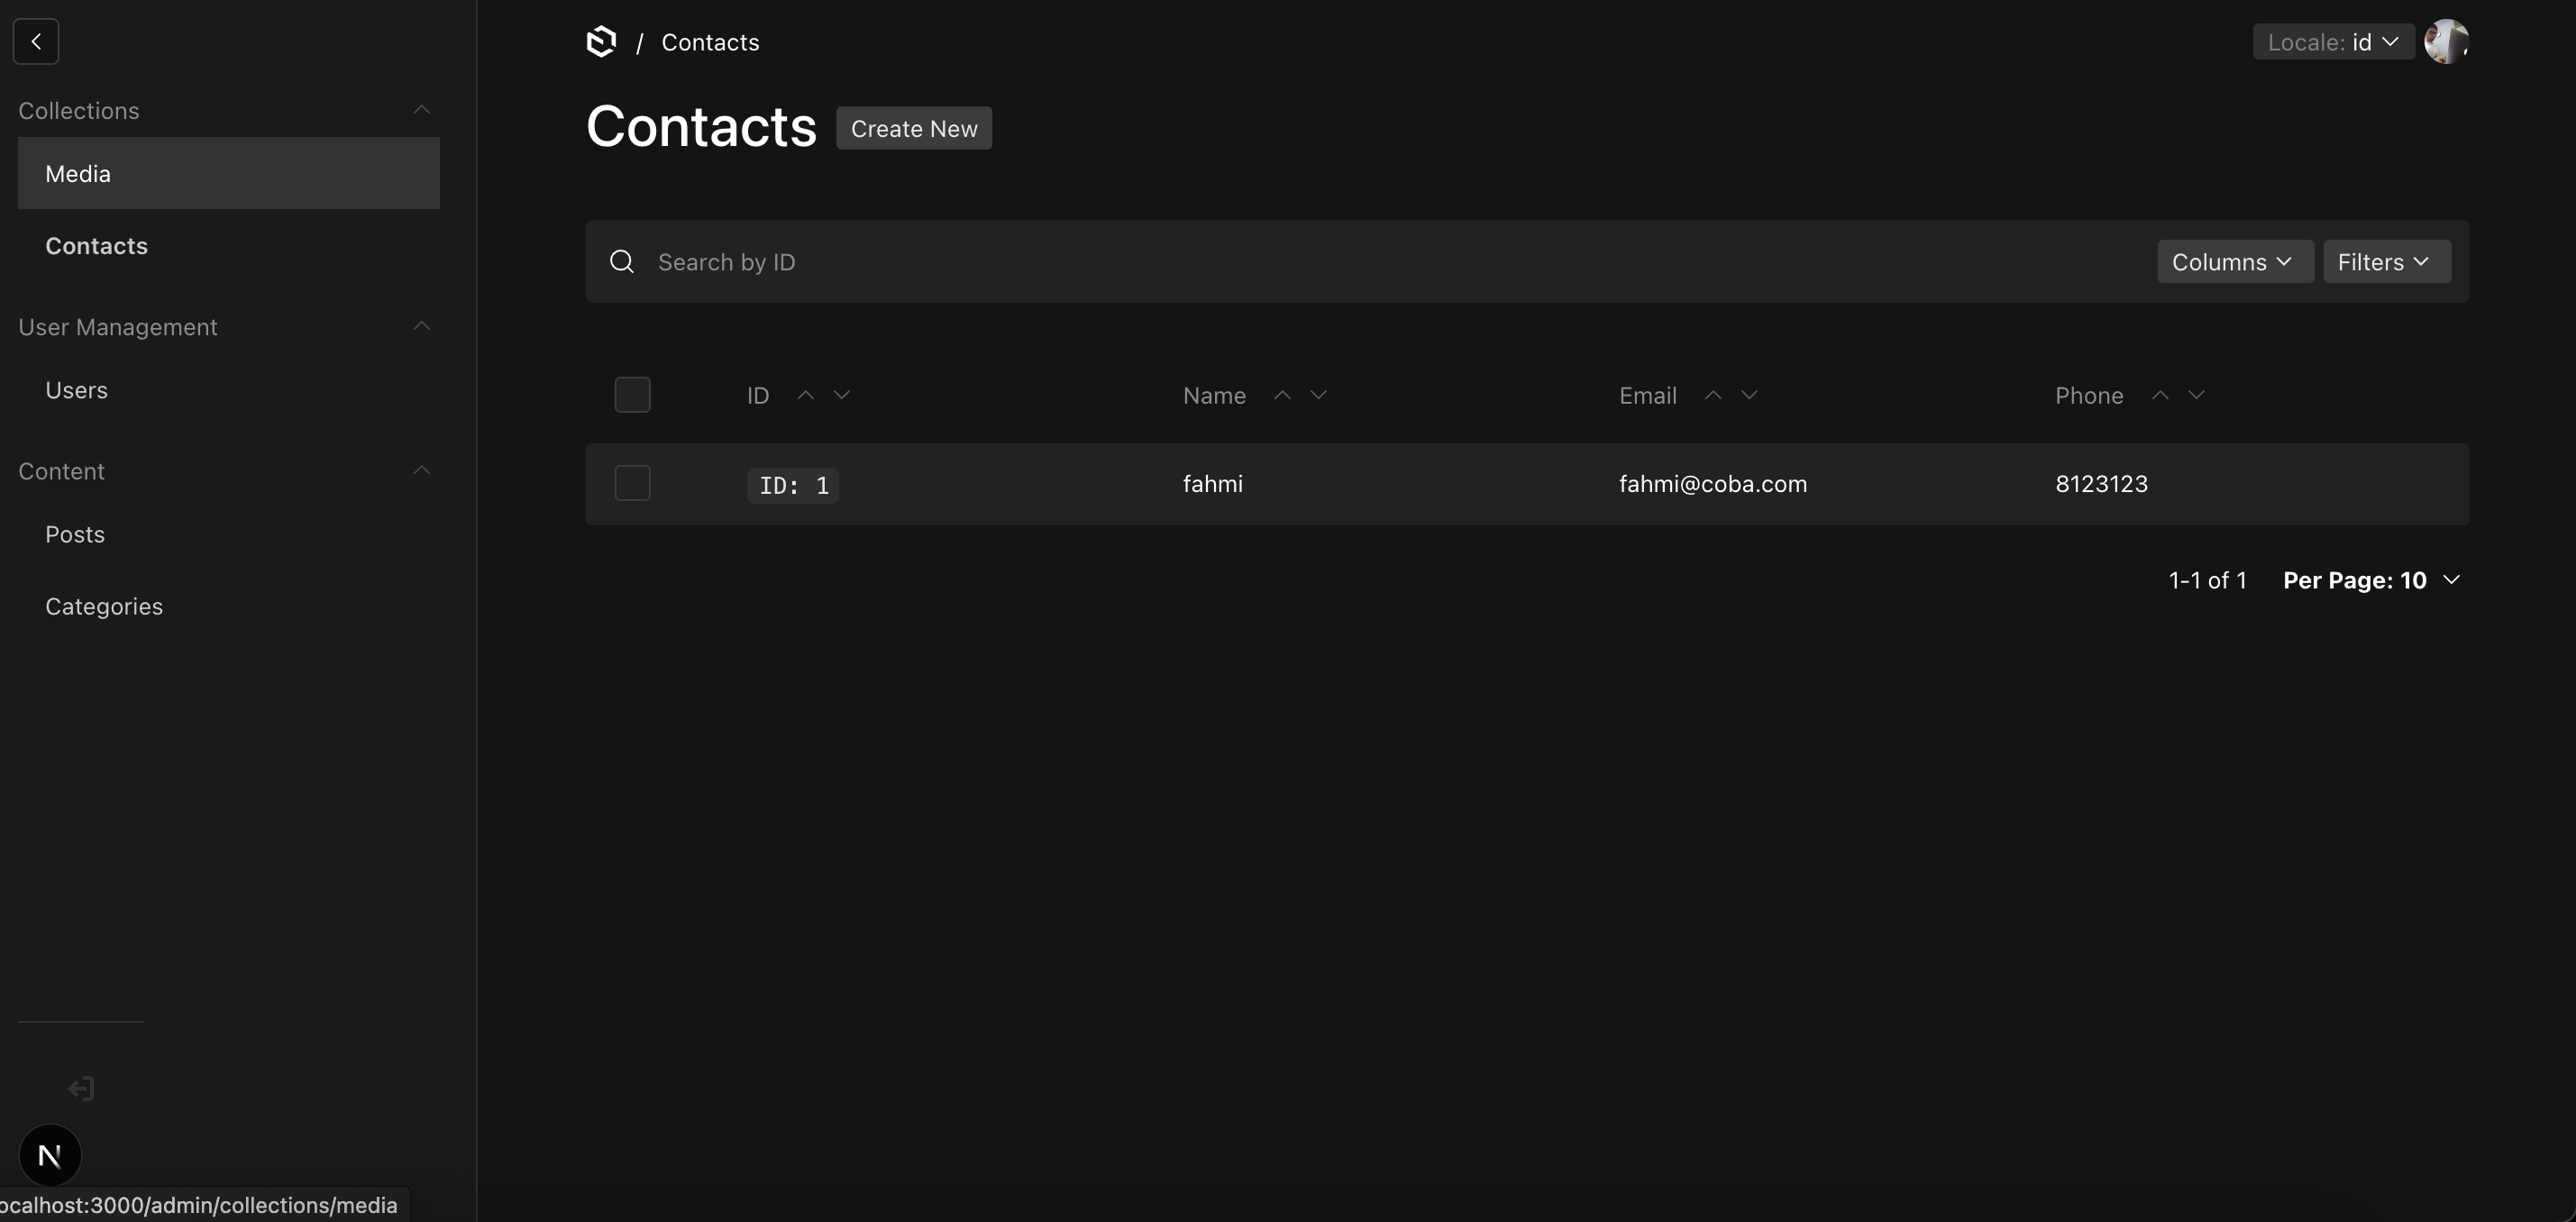Collapse the sidebar with the back chevron

pos(36,41)
